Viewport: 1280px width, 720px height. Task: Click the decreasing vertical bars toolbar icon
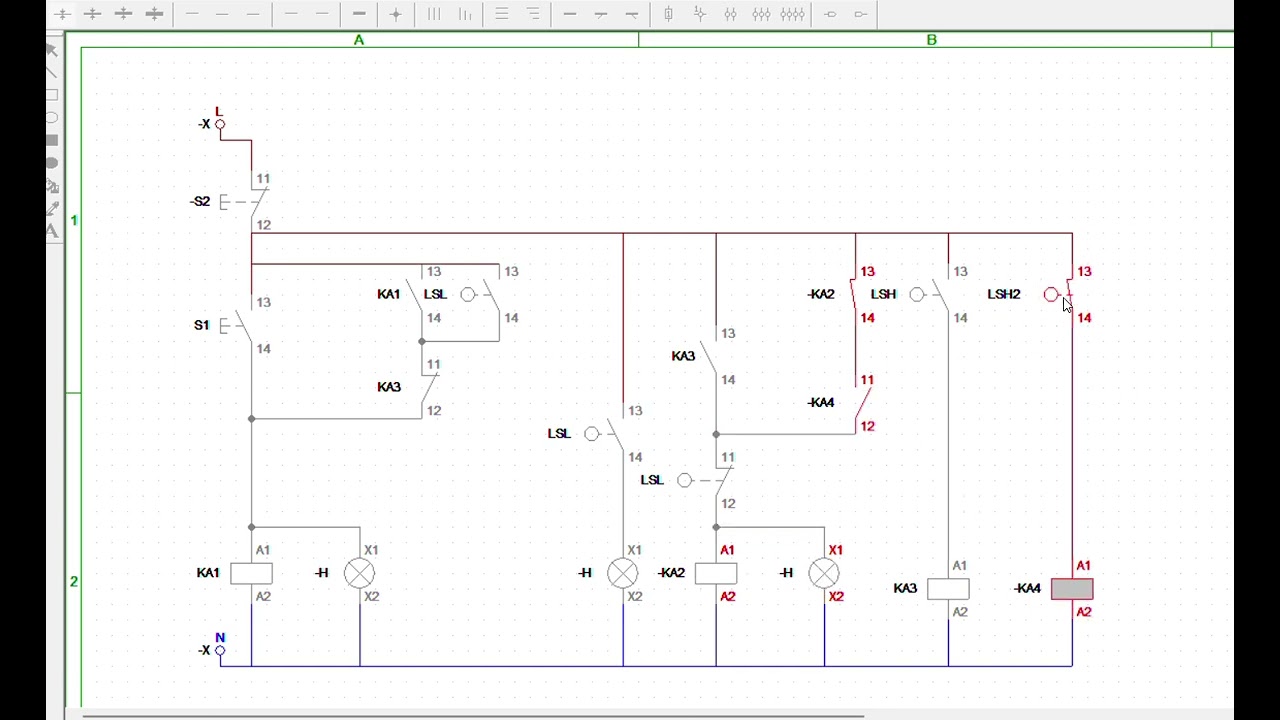pos(465,14)
